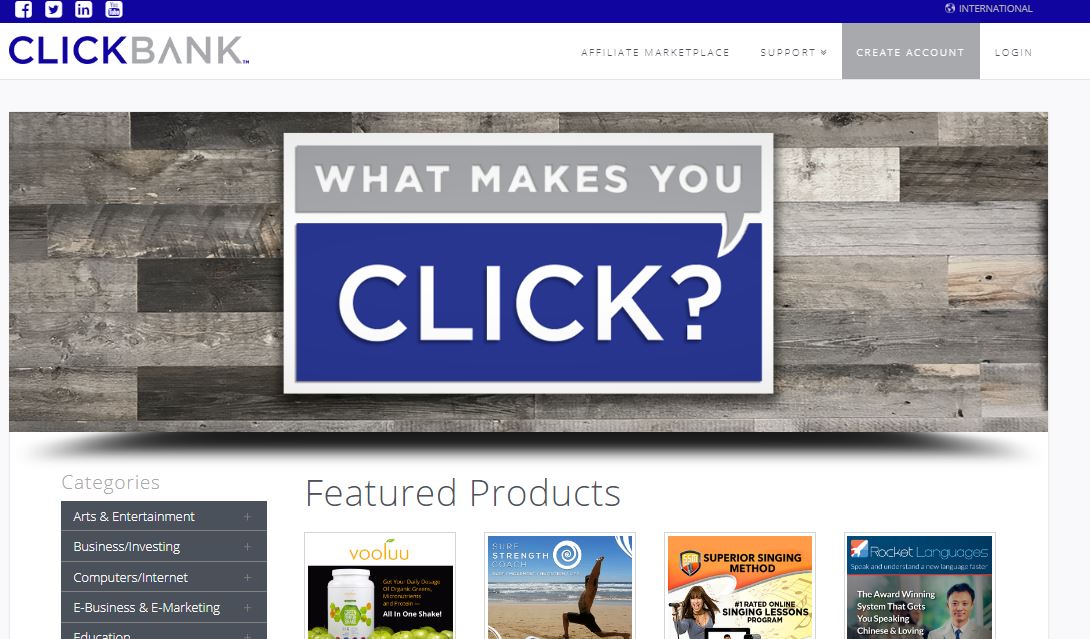Open the Twitter social icon

[54, 9]
